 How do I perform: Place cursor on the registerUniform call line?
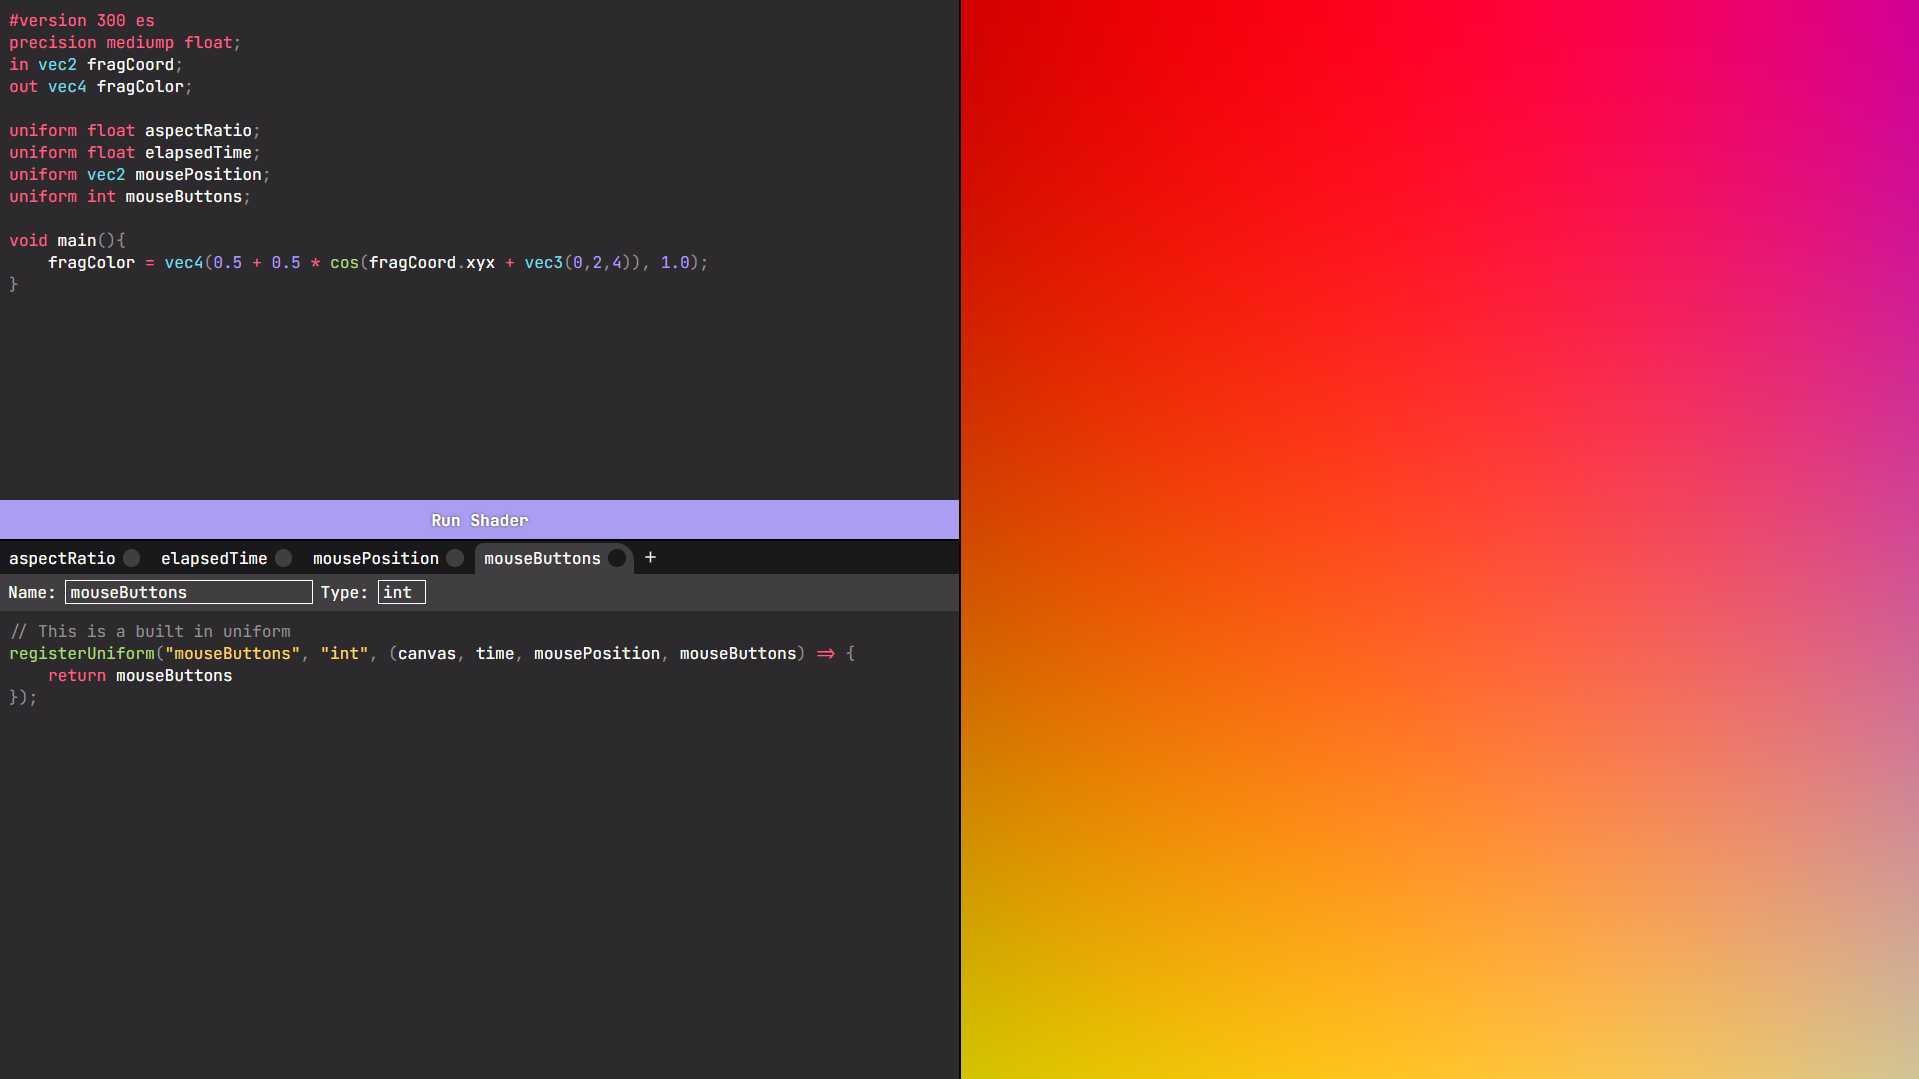431,653
